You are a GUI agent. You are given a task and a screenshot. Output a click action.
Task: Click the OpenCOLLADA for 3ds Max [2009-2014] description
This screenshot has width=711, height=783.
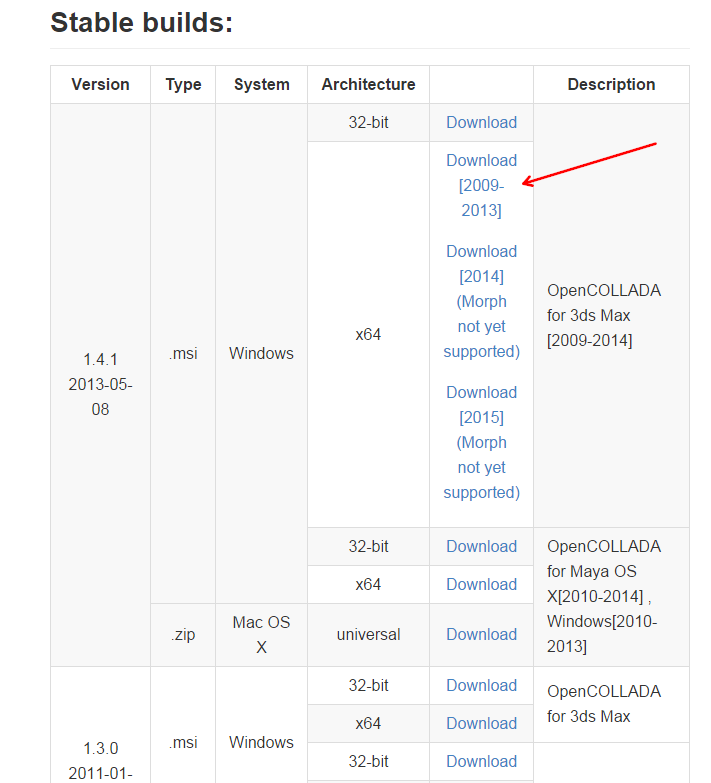pyautogui.click(x=603, y=315)
